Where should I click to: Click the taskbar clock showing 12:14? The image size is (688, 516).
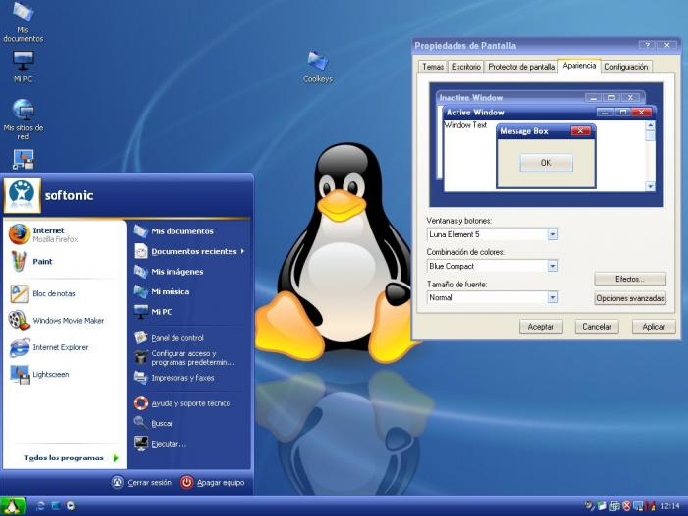[x=670, y=506]
